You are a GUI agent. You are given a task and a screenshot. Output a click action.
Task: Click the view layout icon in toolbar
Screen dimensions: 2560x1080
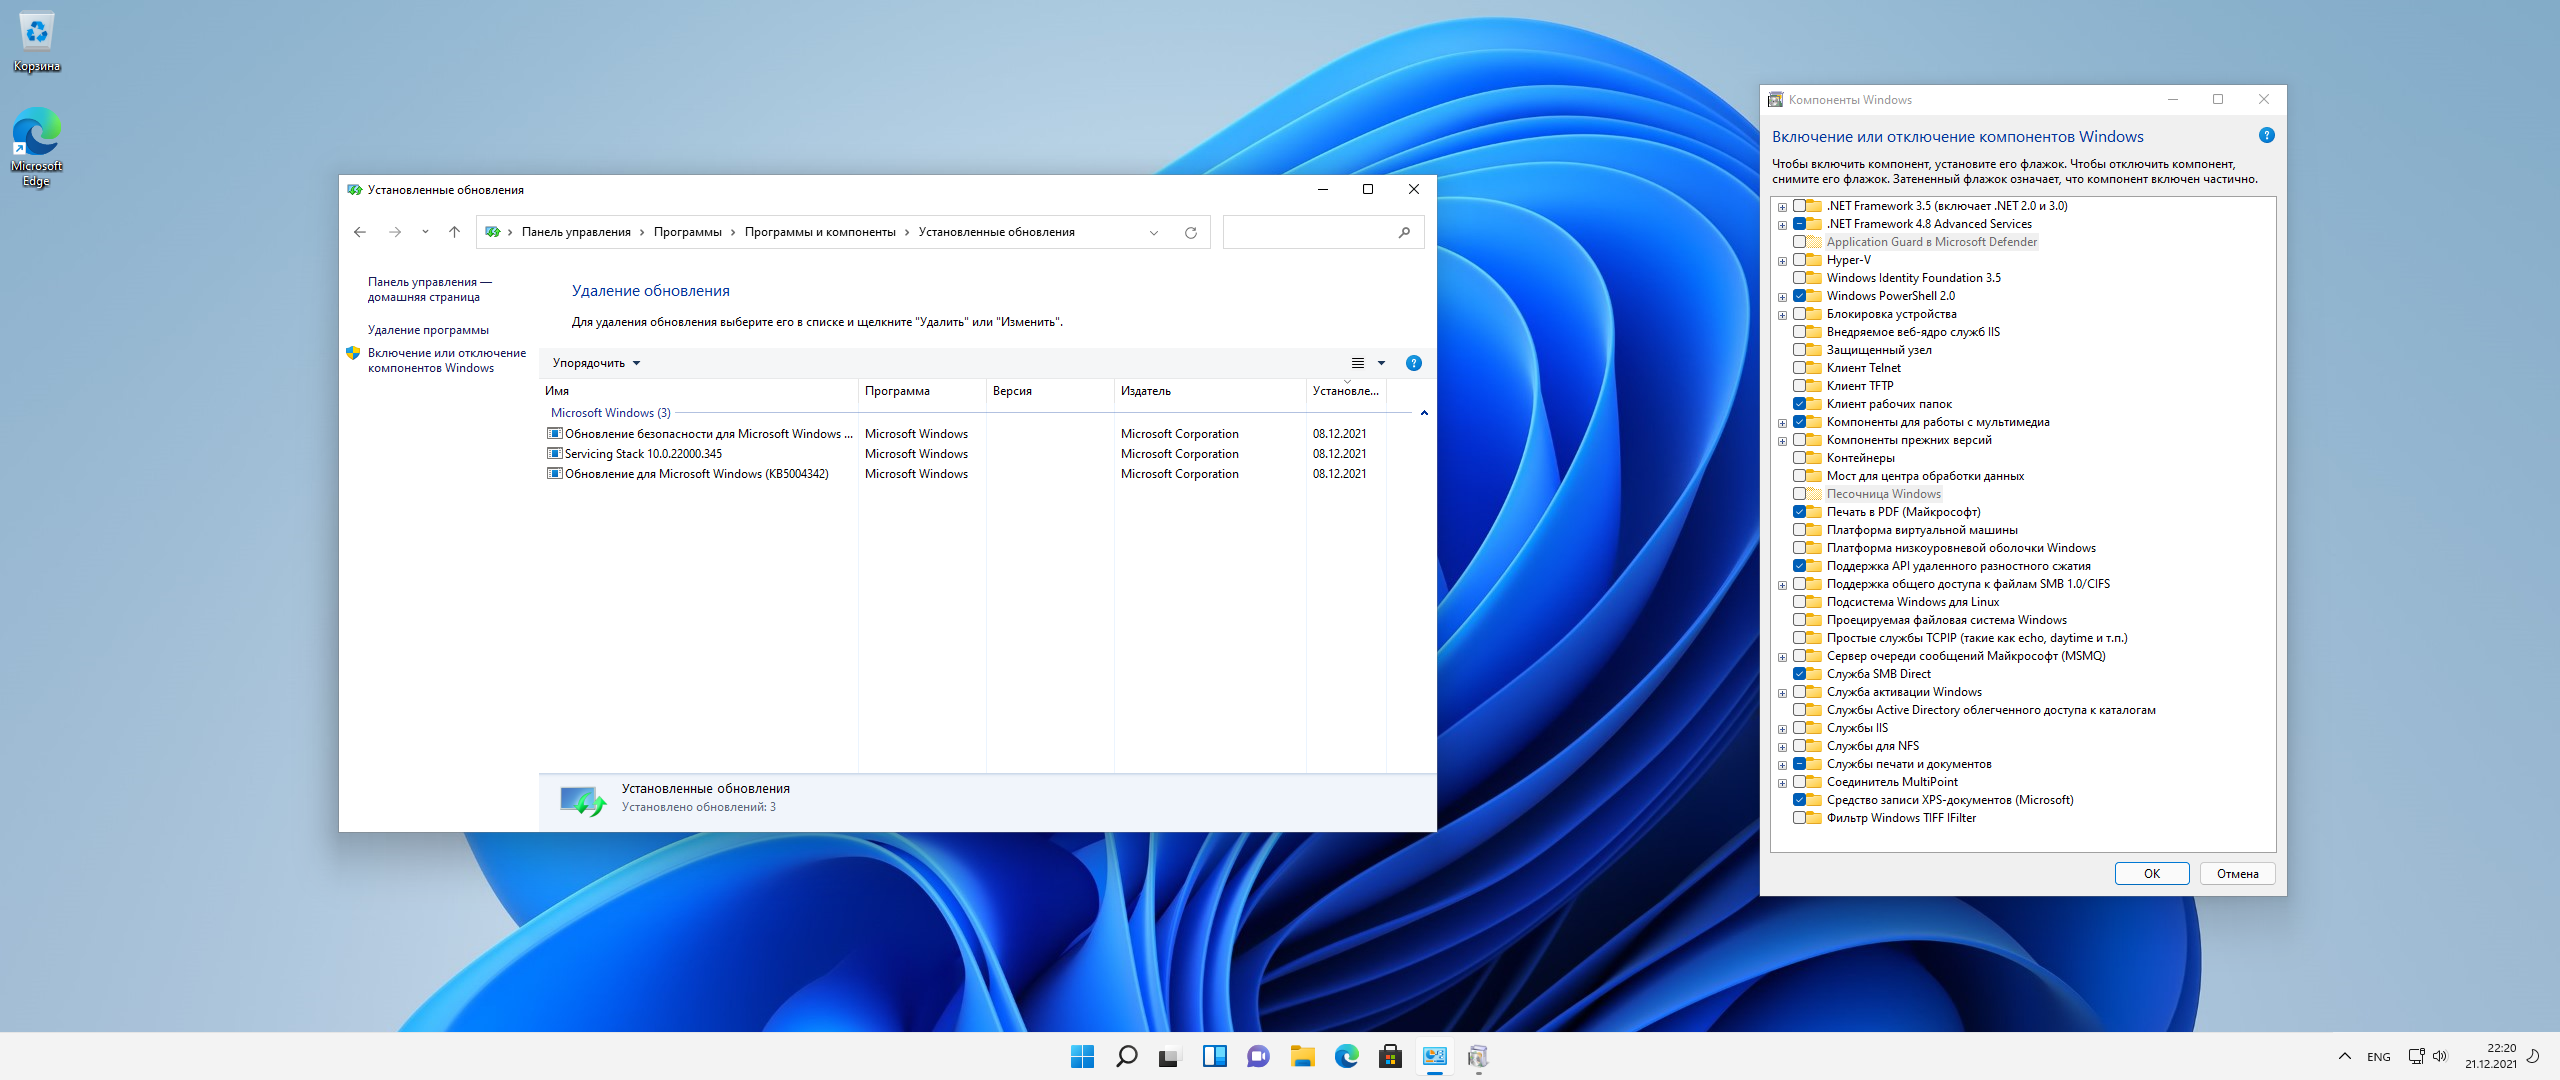pos(1357,363)
